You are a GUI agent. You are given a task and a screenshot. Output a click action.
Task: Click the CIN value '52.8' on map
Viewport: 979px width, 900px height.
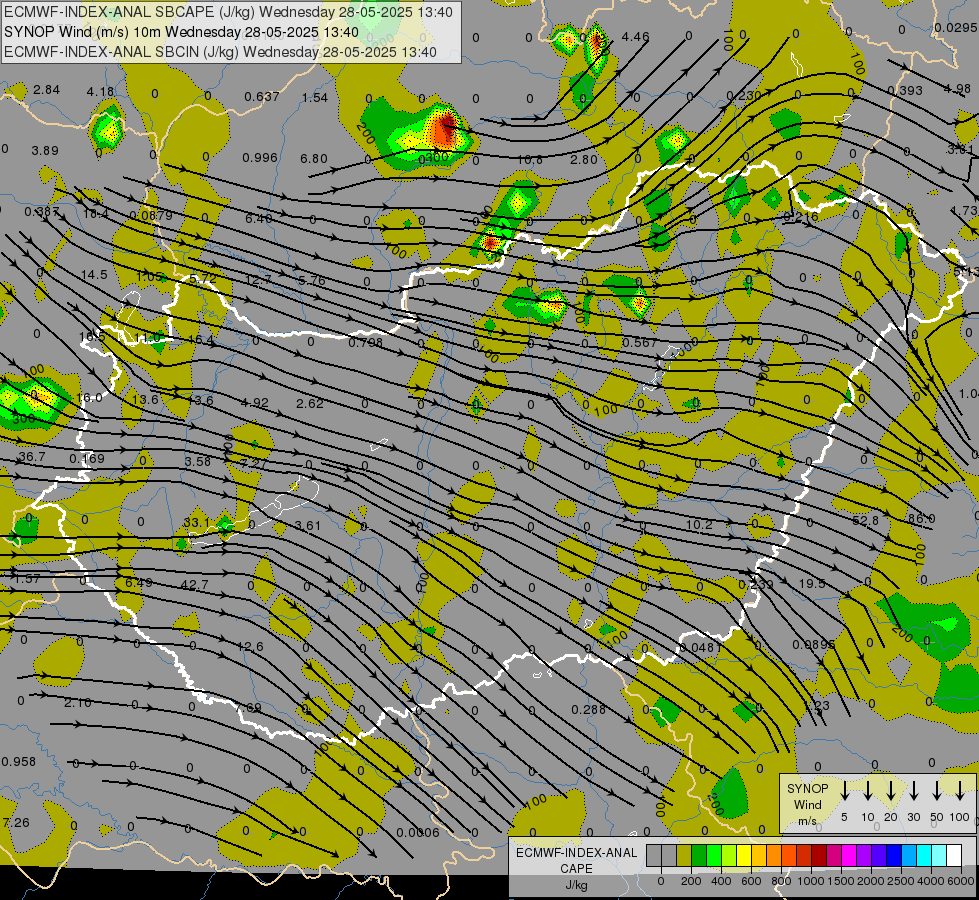tap(865, 520)
